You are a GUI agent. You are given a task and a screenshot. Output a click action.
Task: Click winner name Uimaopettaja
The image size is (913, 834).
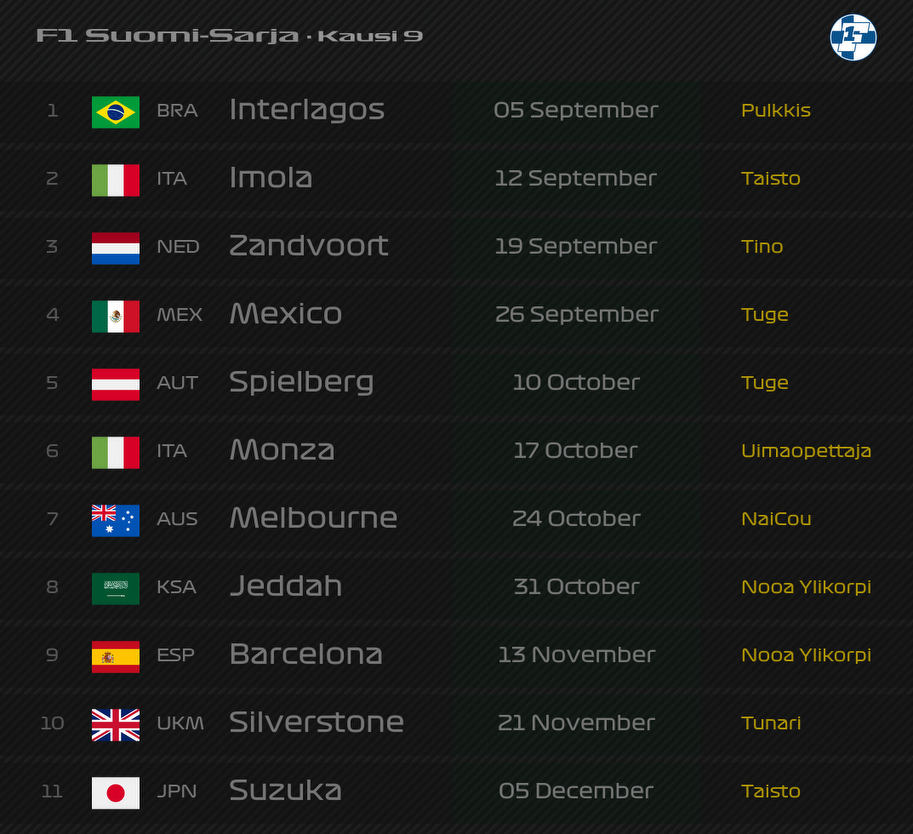point(806,451)
